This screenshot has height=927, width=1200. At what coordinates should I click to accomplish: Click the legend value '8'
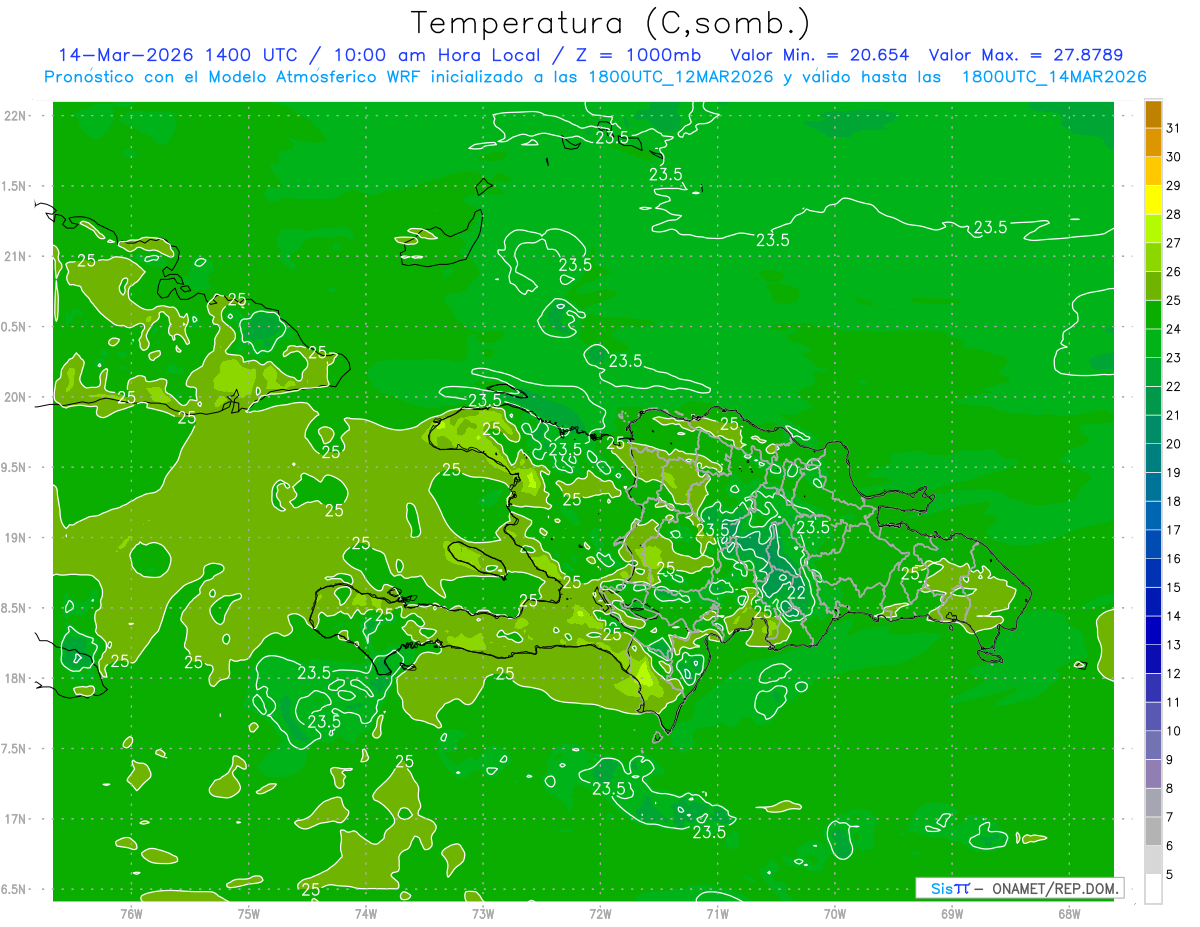[1171, 789]
